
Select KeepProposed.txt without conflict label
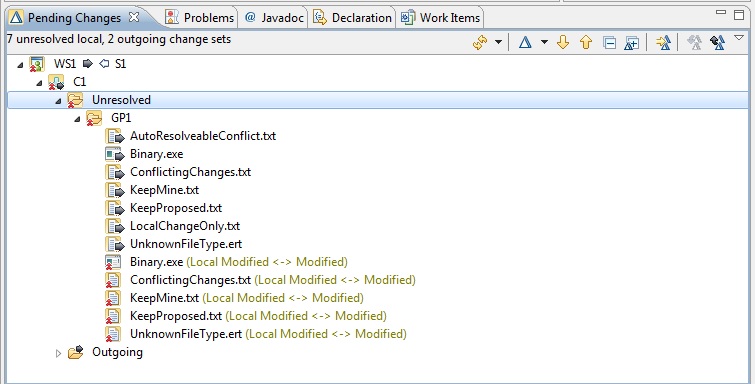(176, 208)
